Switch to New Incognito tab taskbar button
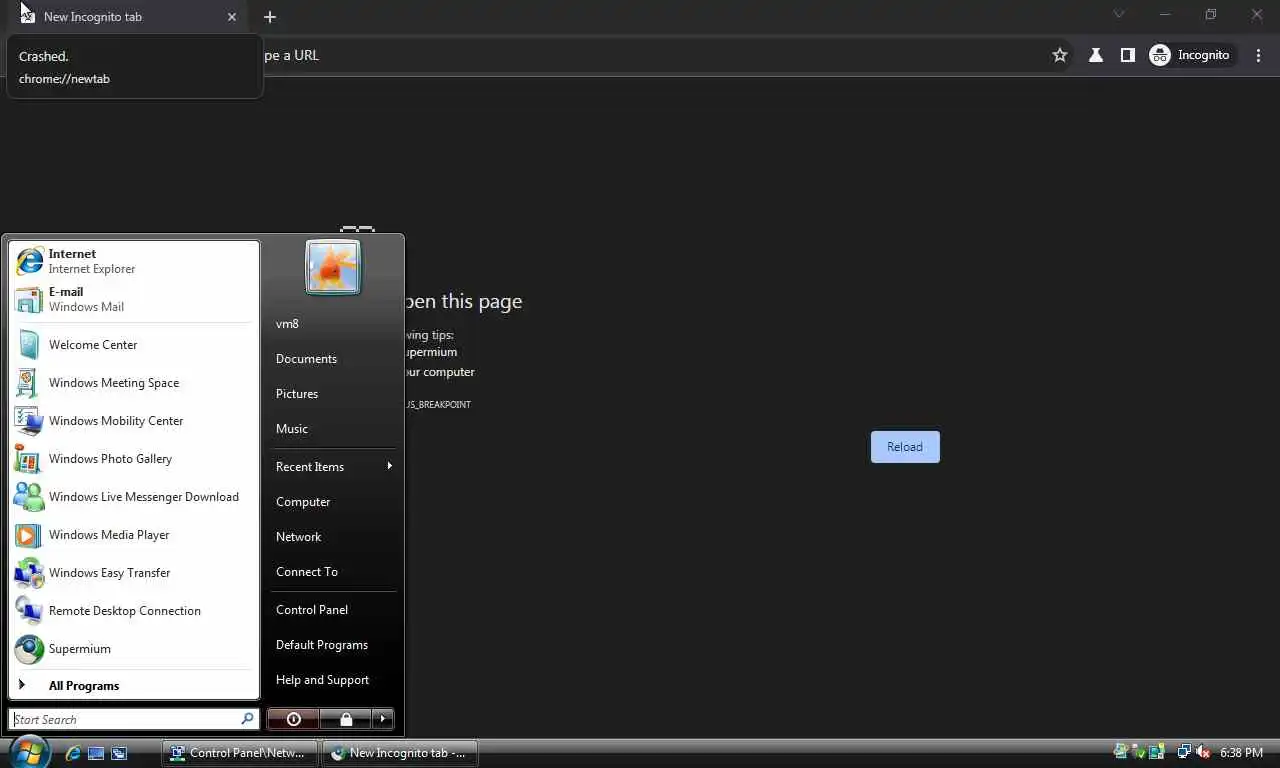Viewport: 1280px width, 768px height. [400, 753]
